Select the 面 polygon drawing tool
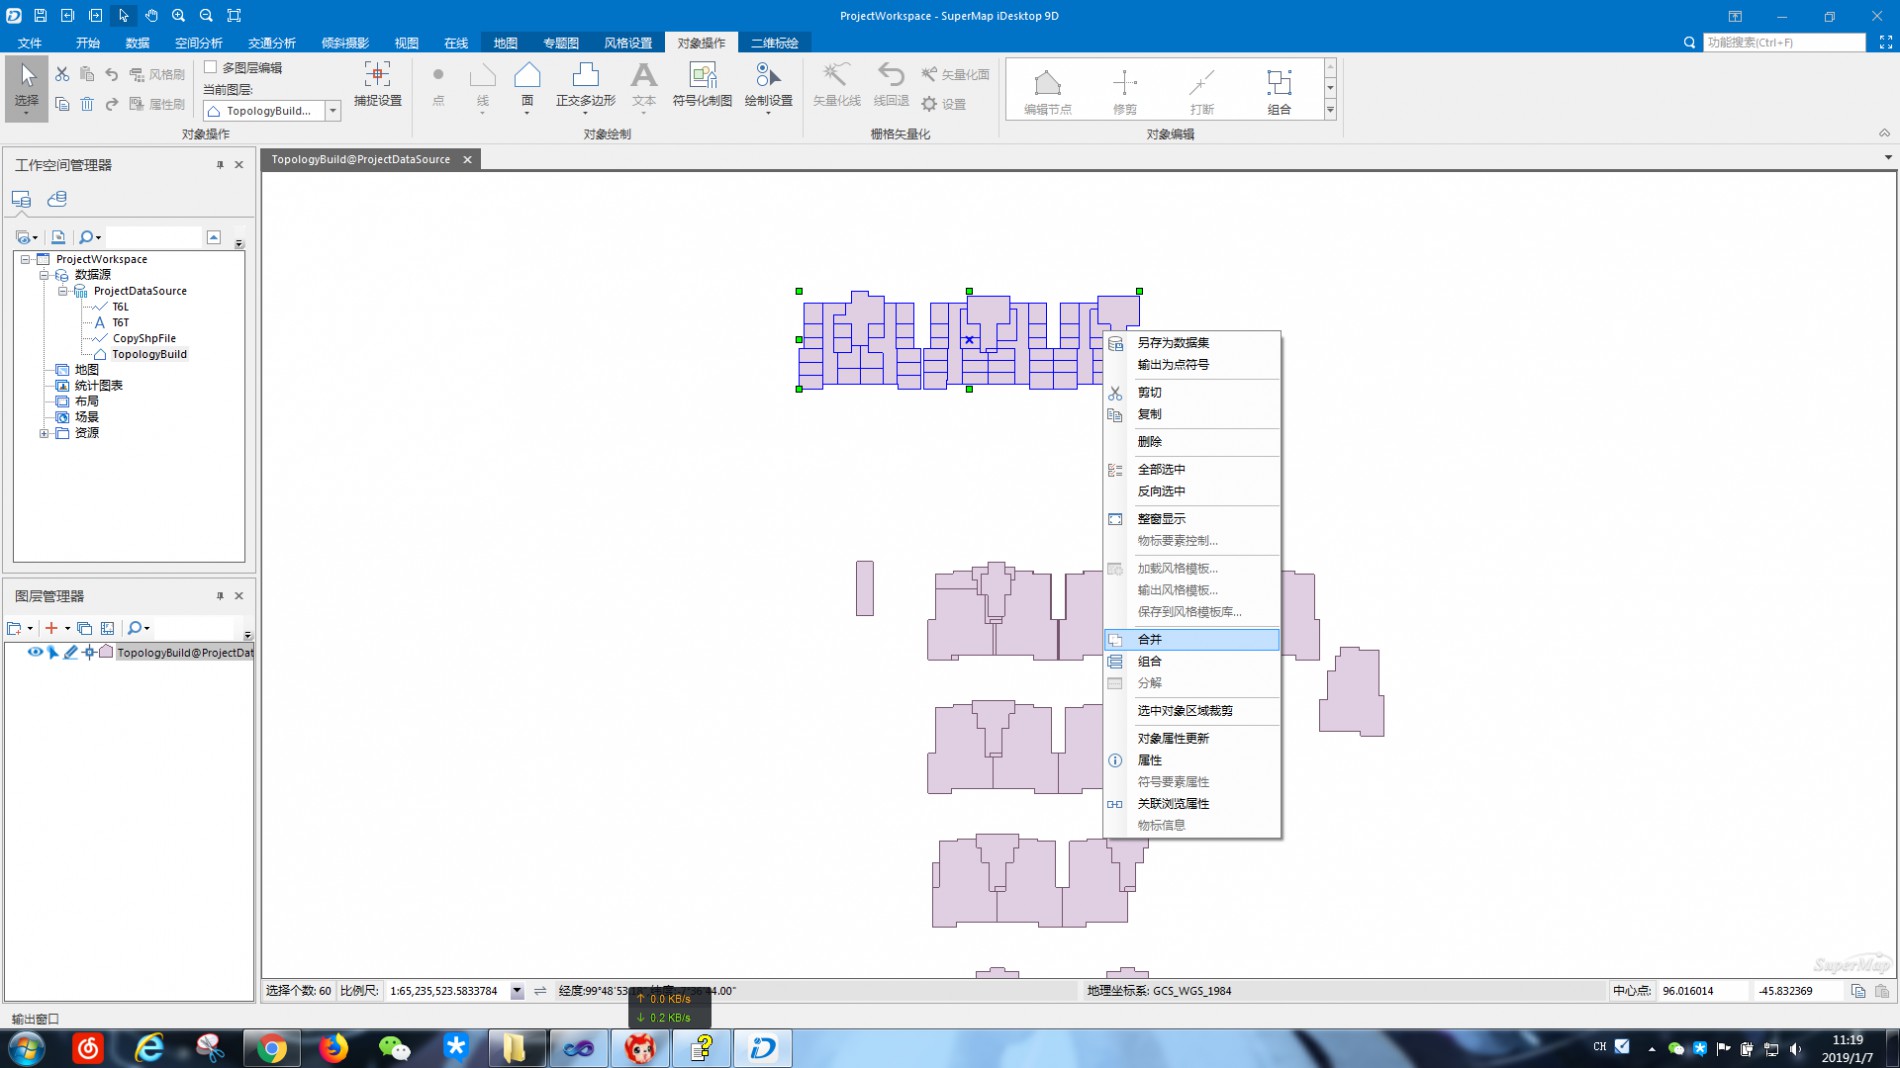Viewport: 1900px width, 1068px height. pyautogui.click(x=527, y=87)
